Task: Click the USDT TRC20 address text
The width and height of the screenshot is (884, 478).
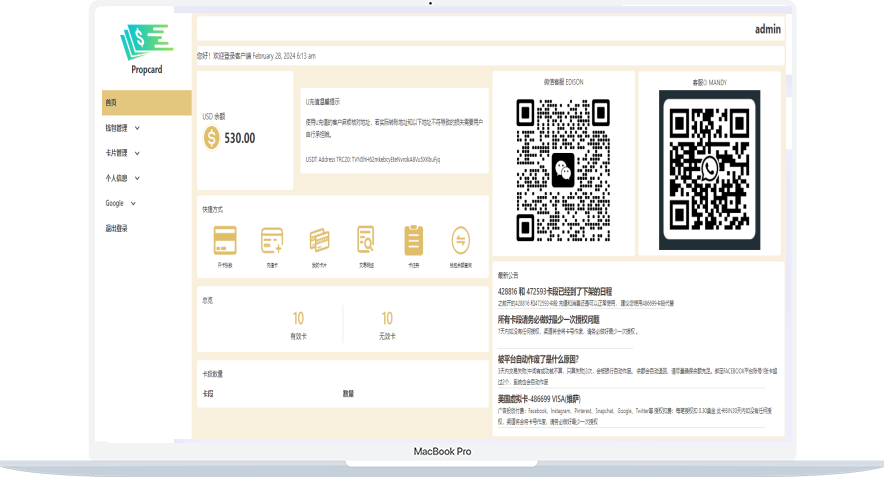Action: (x=373, y=159)
